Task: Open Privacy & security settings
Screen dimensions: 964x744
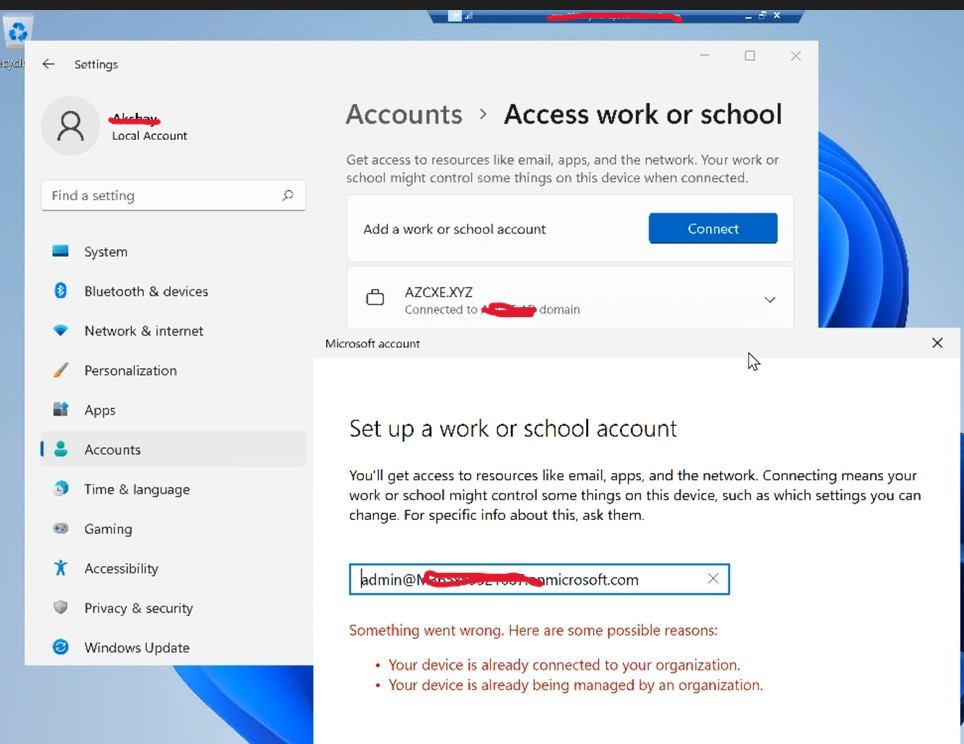Action: click(173, 608)
